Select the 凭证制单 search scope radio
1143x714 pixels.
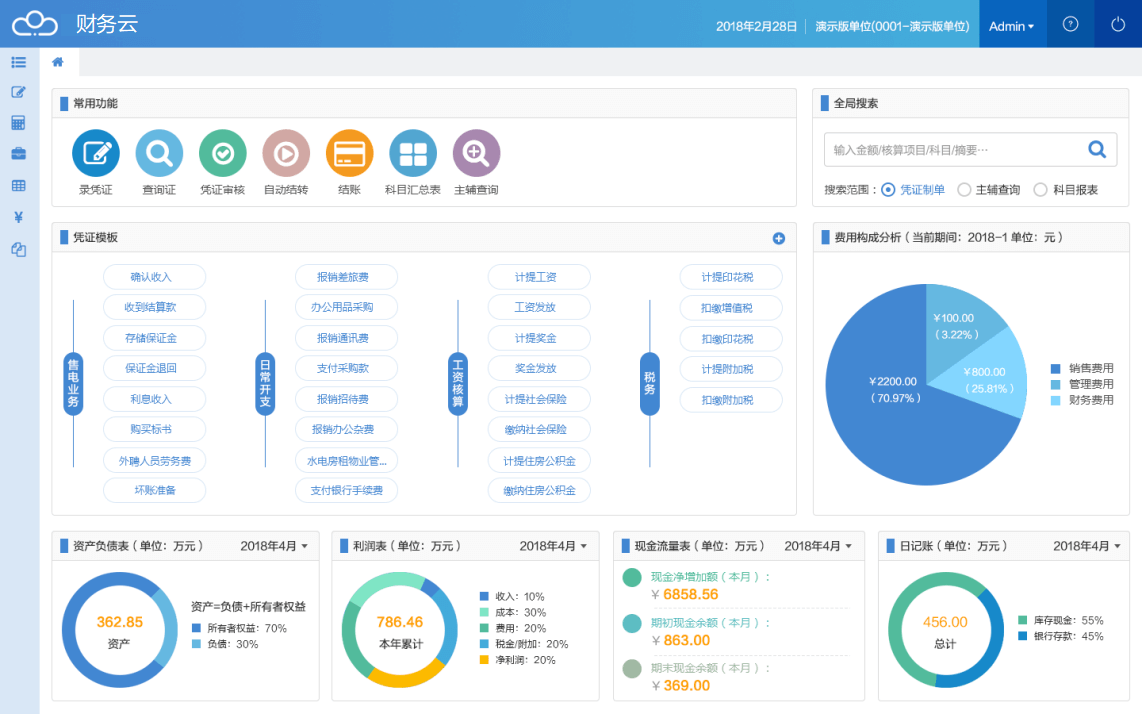point(888,189)
